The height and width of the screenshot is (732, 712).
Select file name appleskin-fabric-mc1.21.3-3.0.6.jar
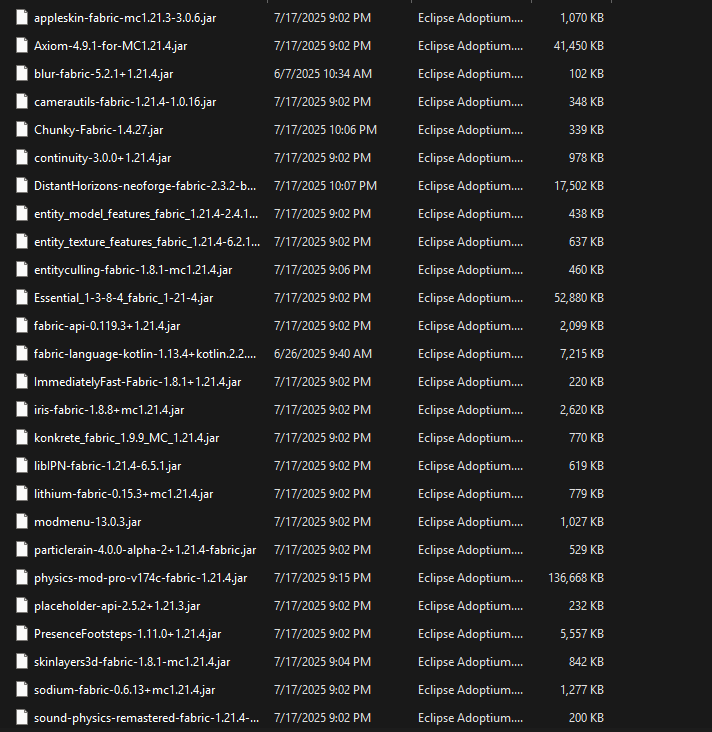pos(125,18)
